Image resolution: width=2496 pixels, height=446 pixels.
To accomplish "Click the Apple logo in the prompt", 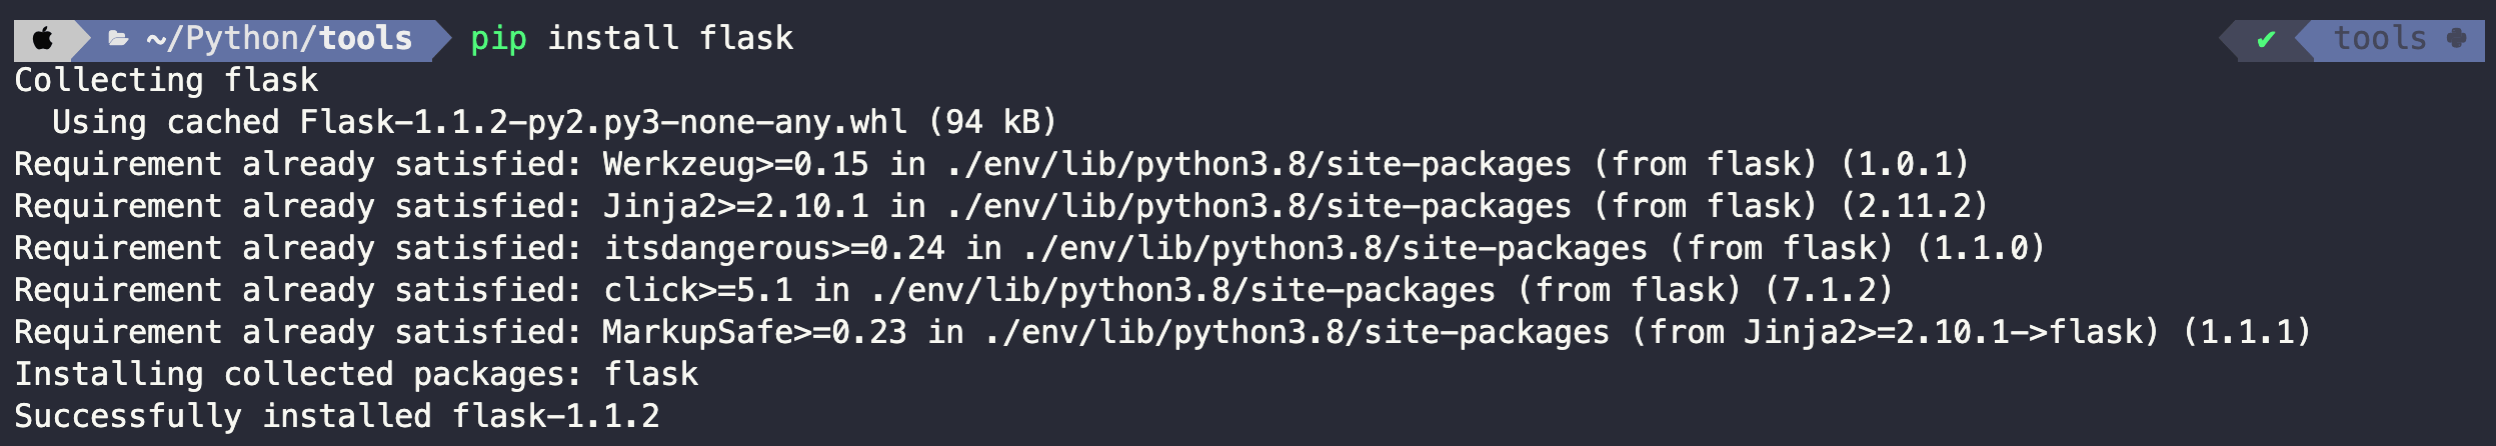I will pos(43,39).
